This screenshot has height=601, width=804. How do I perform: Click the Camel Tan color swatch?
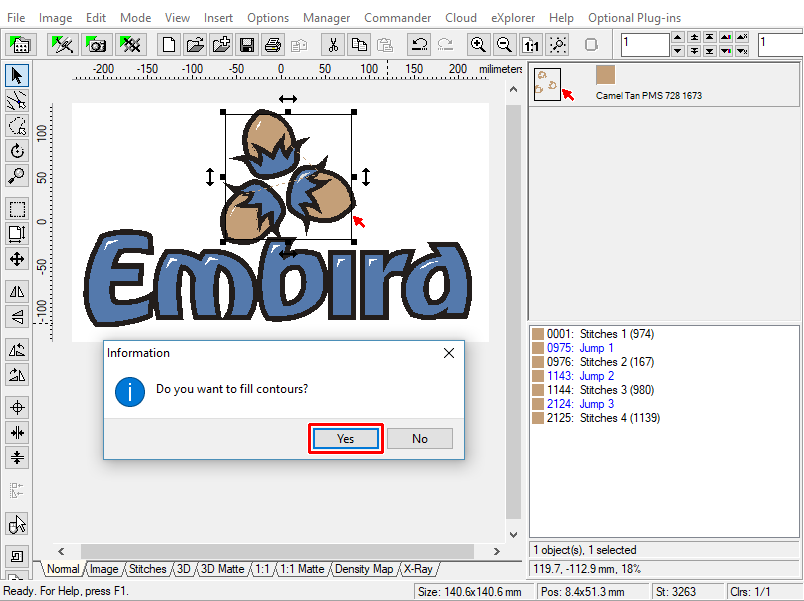coord(606,75)
